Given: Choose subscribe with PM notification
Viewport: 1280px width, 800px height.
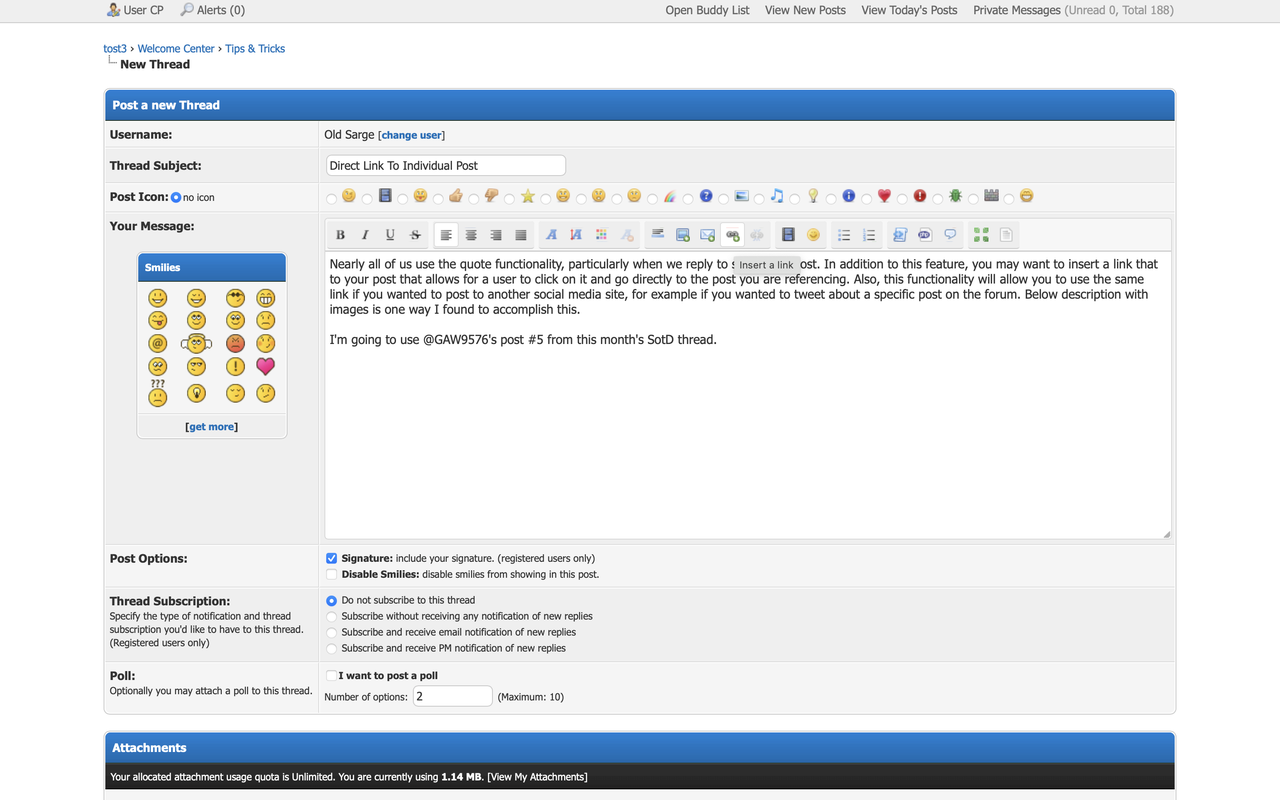Looking at the screenshot, I should tap(332, 648).
